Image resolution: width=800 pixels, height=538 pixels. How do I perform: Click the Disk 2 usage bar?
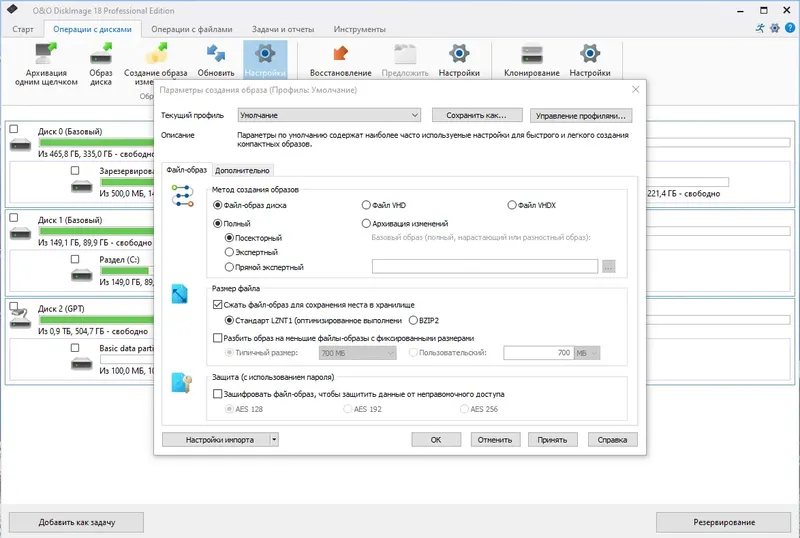[x=96, y=320]
